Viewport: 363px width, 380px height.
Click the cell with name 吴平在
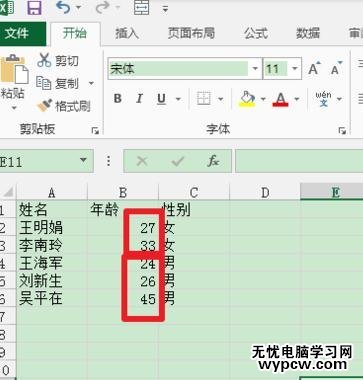coord(52,299)
